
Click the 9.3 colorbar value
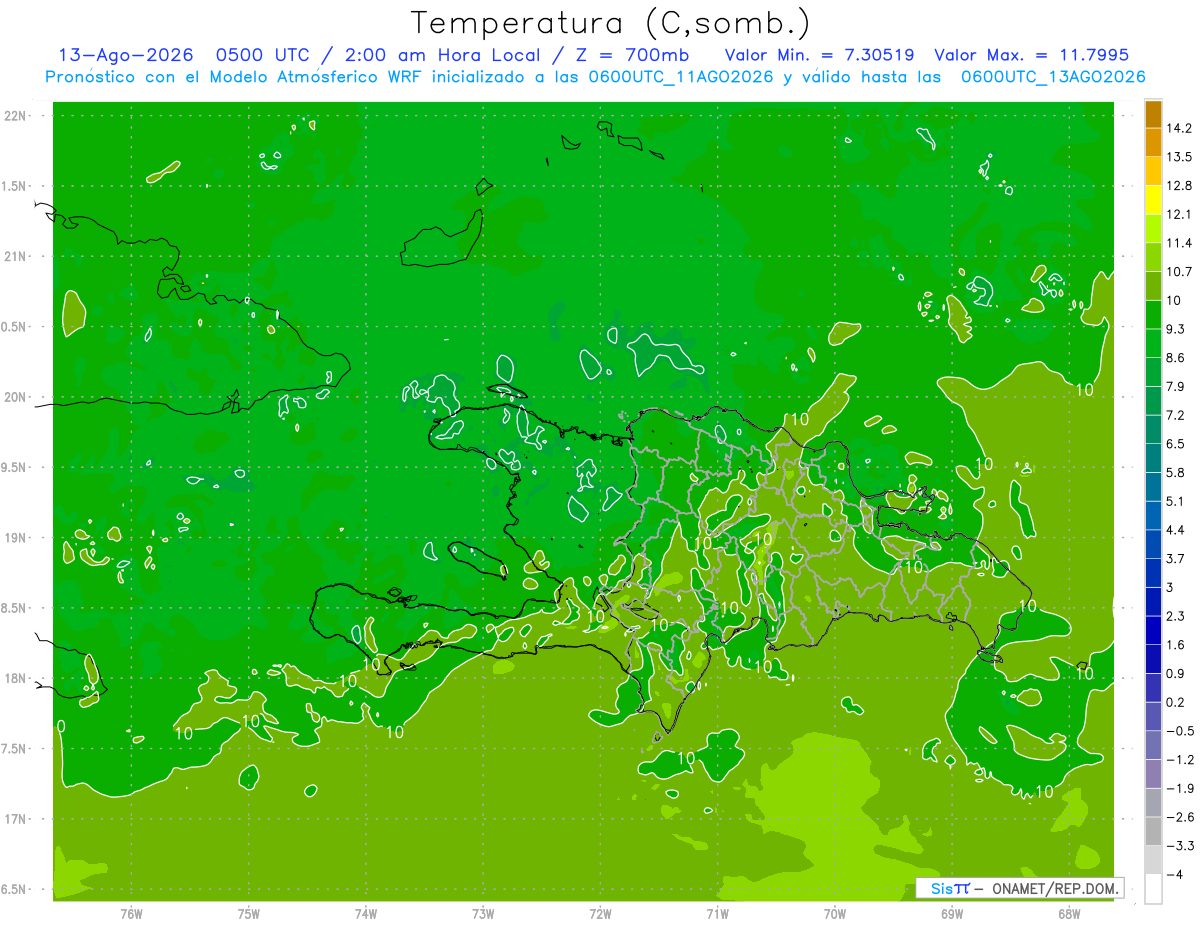(1177, 329)
